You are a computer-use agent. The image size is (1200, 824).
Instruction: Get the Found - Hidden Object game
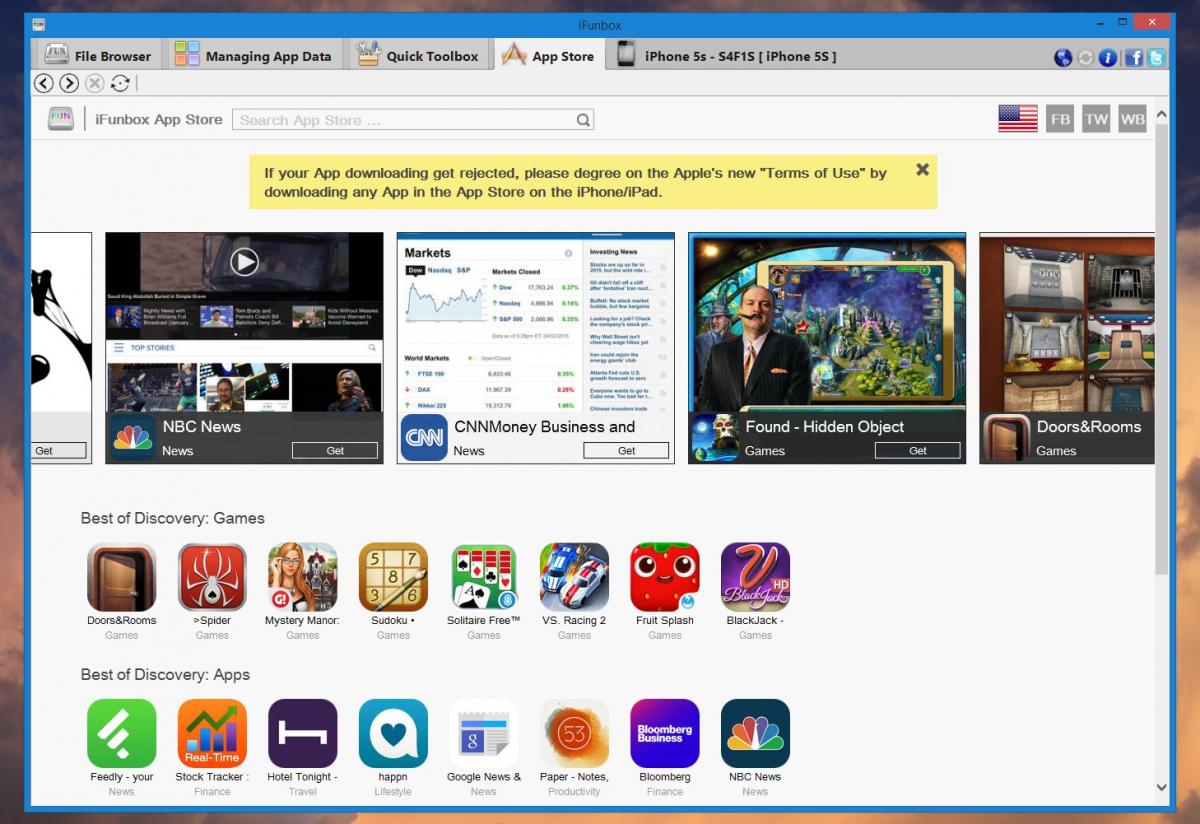[x=918, y=451]
